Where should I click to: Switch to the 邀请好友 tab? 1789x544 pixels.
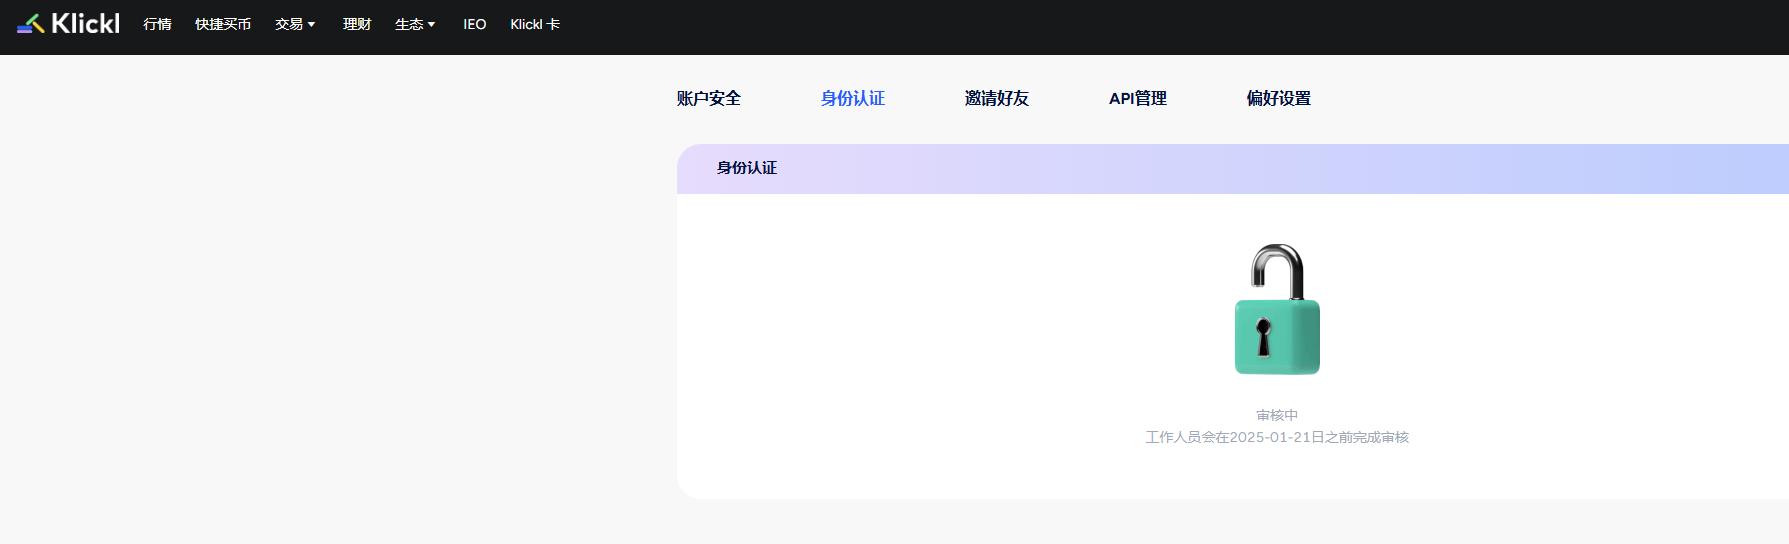[x=996, y=98]
